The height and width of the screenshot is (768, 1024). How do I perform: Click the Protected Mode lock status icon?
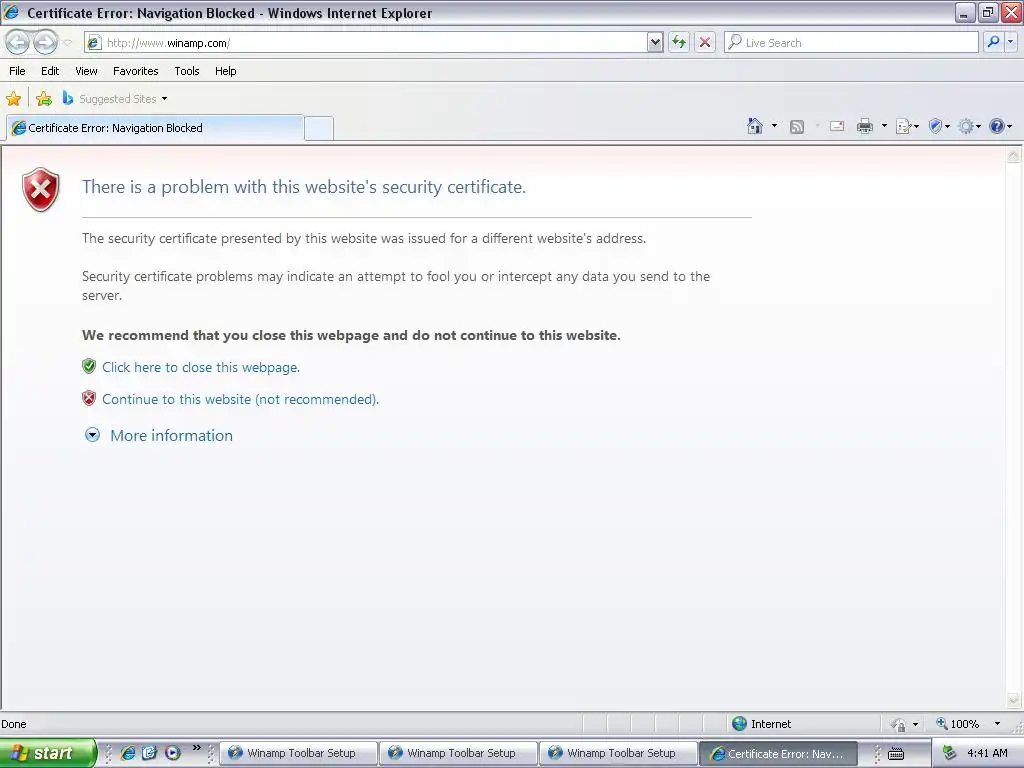[899, 724]
